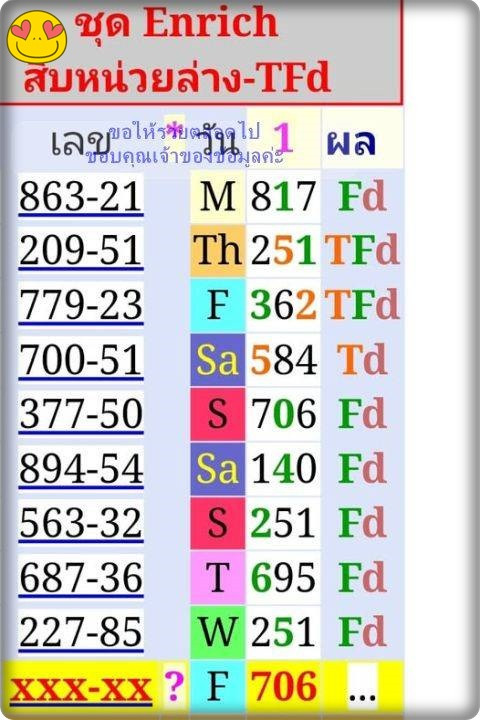Click 'Fd' result in the 687-36 row
Image resolution: width=480 pixels, height=720 pixels.
(362, 577)
